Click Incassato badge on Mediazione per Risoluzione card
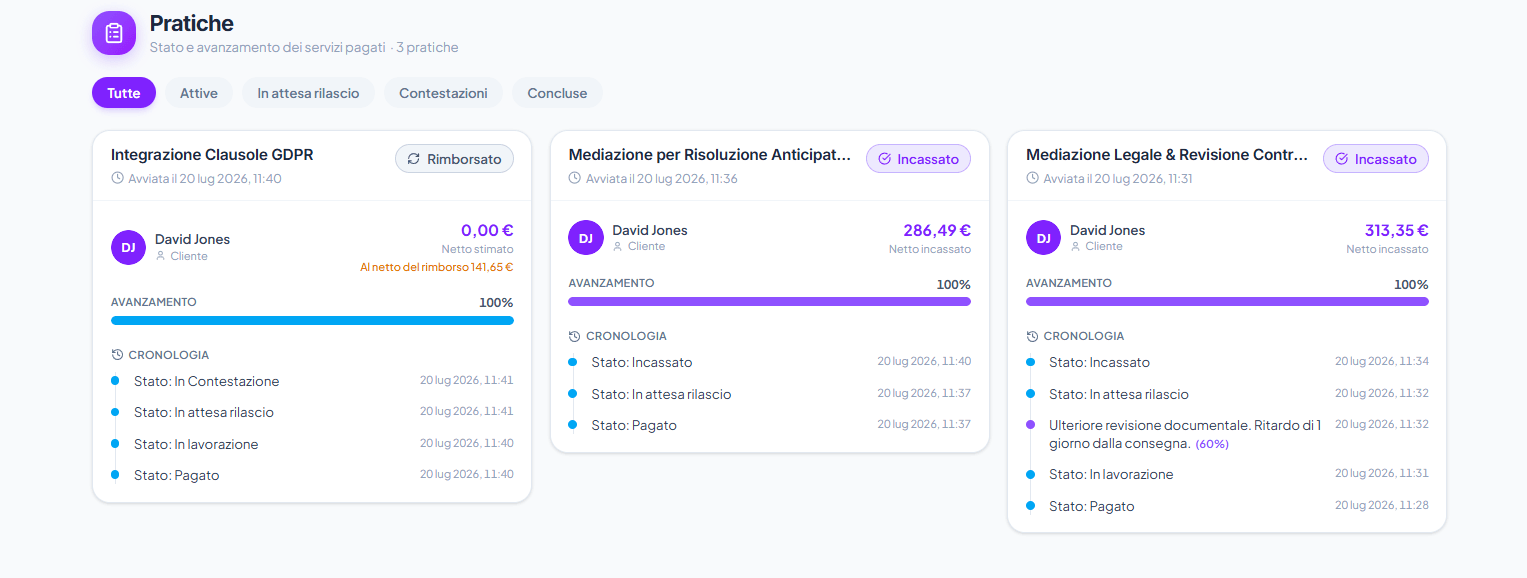Viewport: 1527px width, 578px height. [x=918, y=159]
